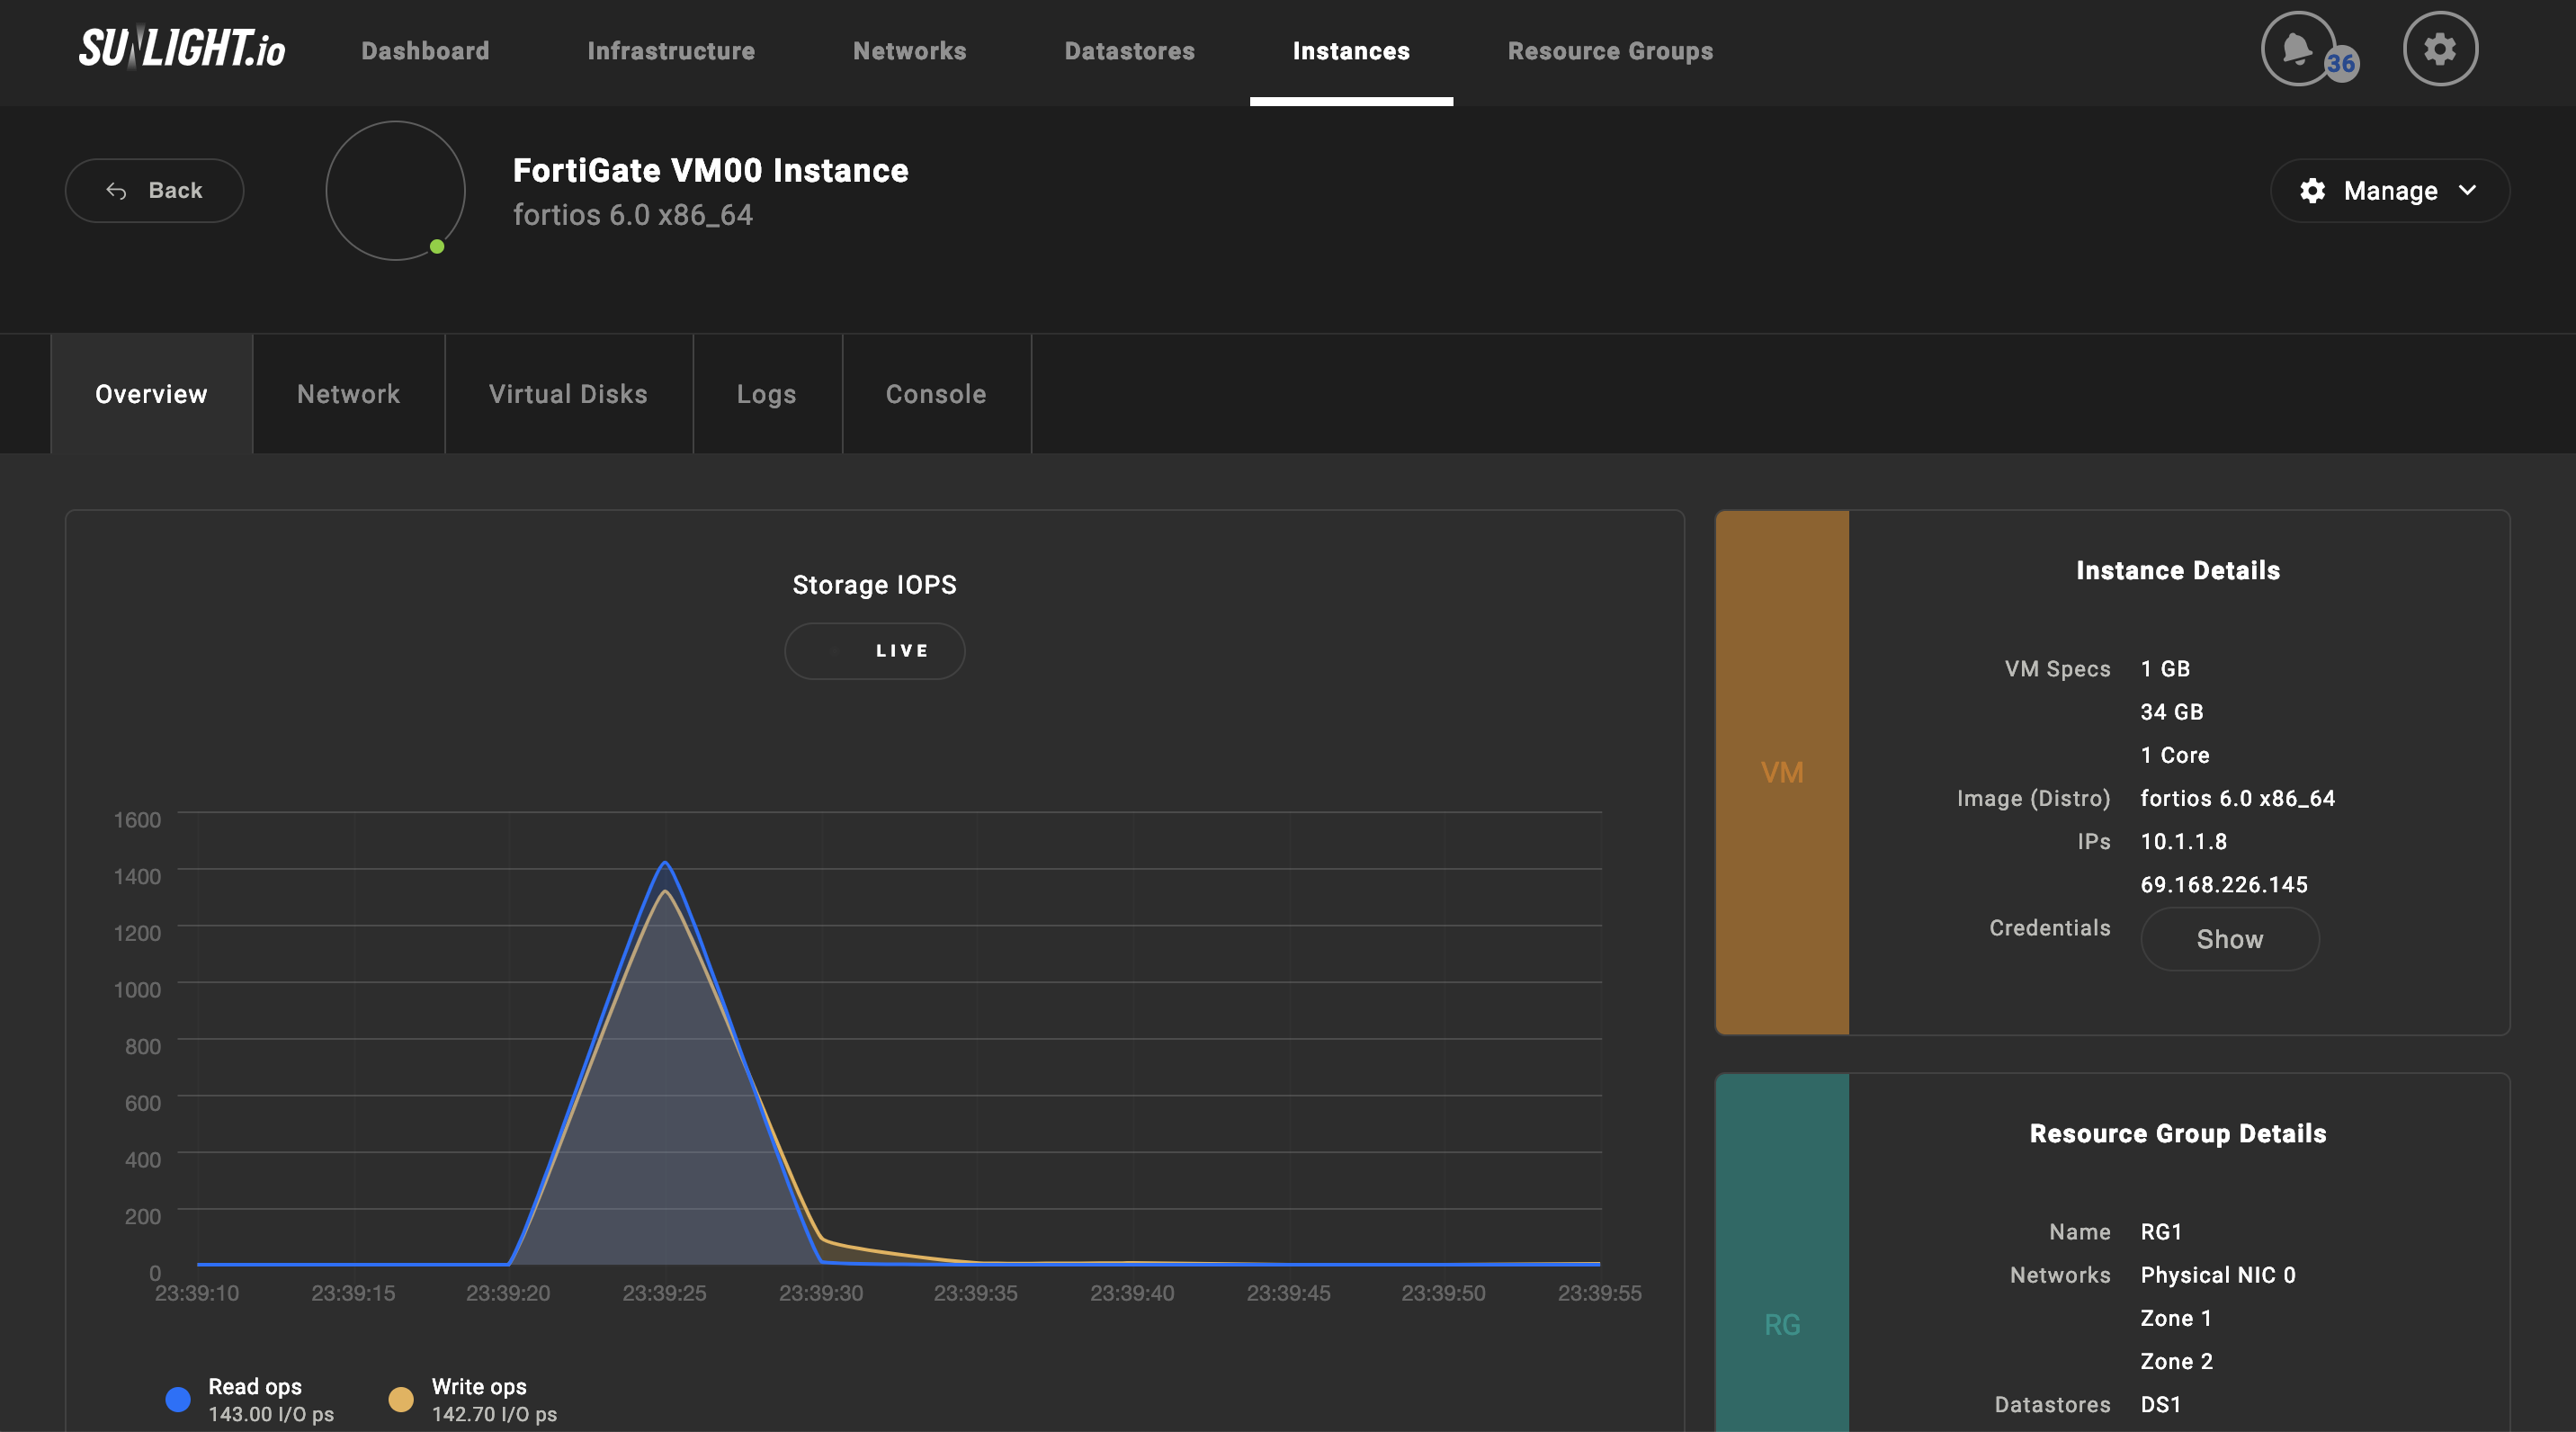Switch to the Console tab
Image resolution: width=2576 pixels, height=1432 pixels.
936,394
